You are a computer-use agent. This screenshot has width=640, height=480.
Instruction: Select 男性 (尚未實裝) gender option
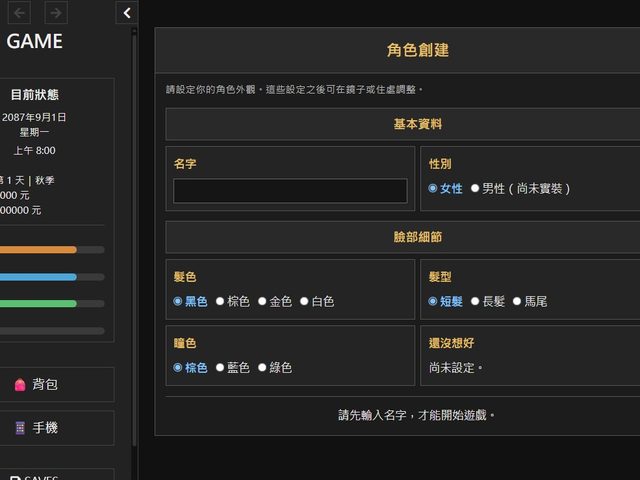[520, 189]
